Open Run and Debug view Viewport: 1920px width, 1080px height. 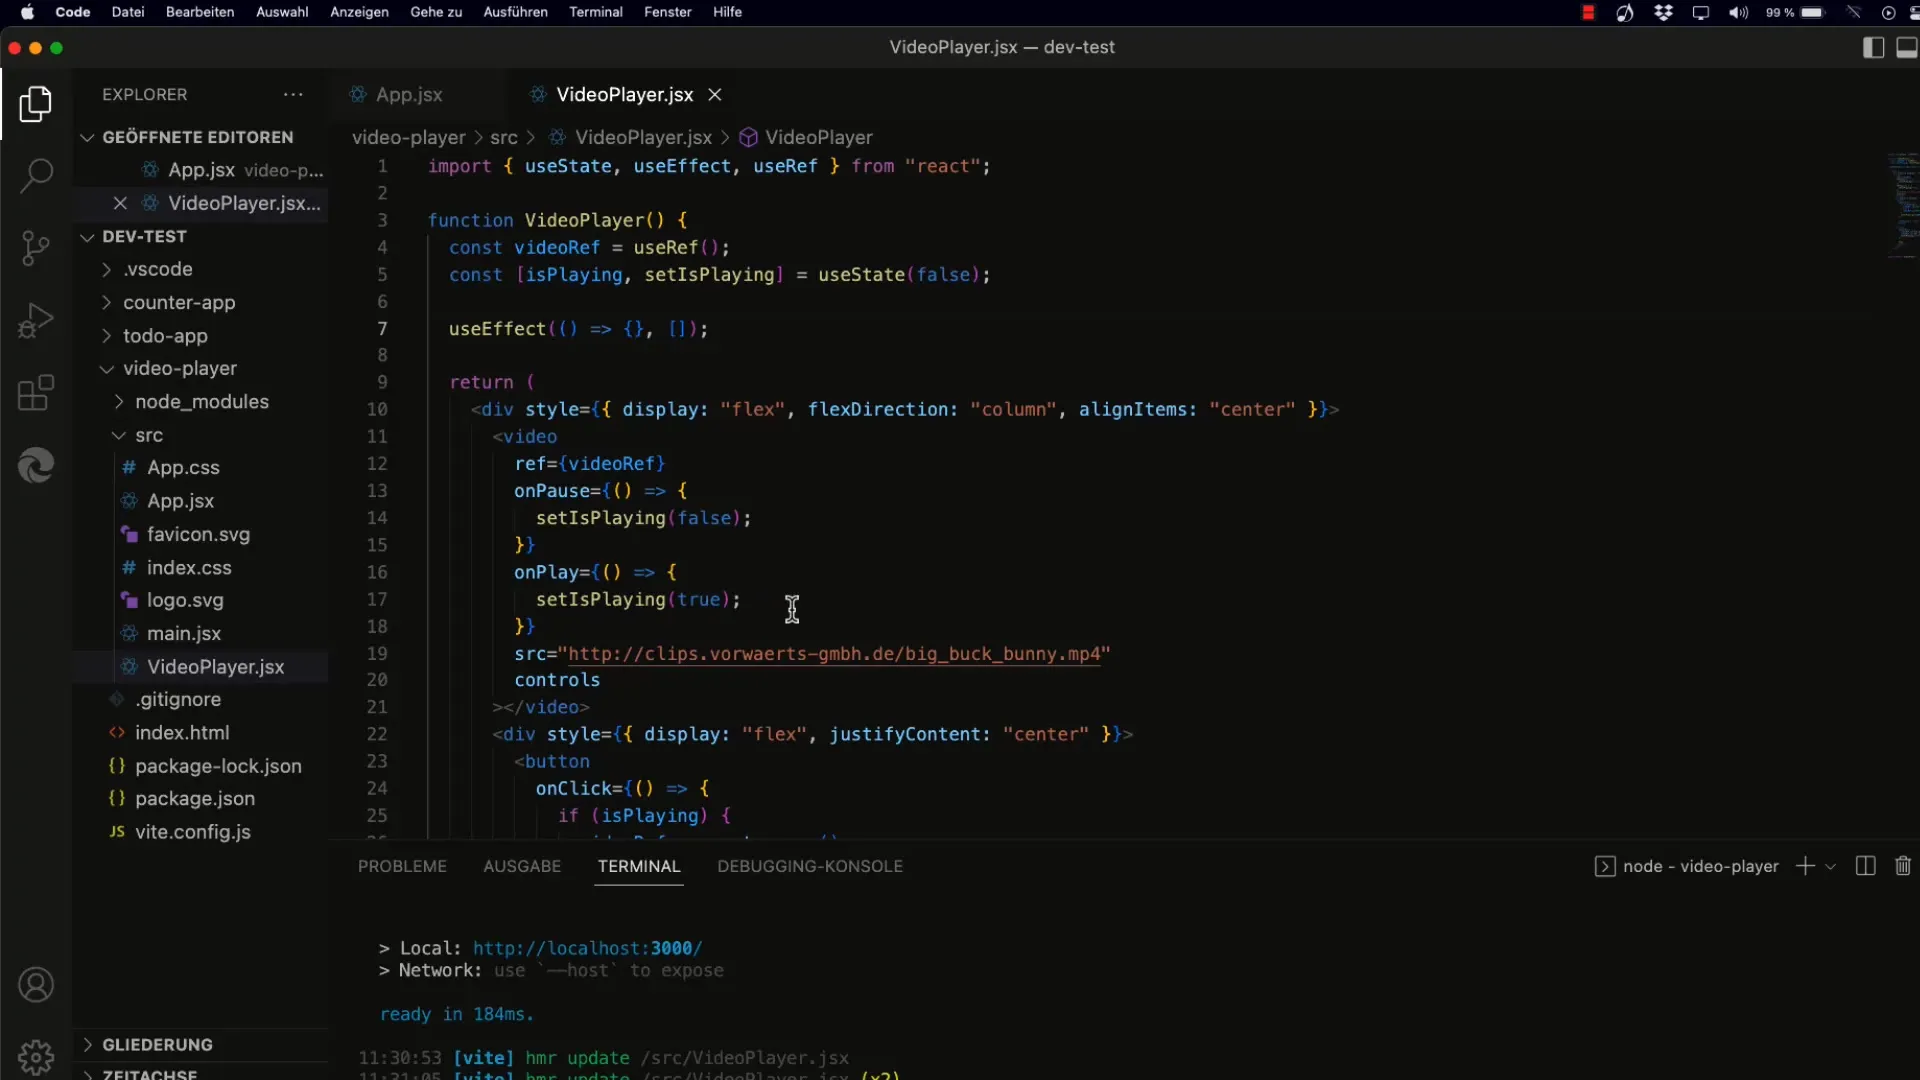[x=36, y=321]
